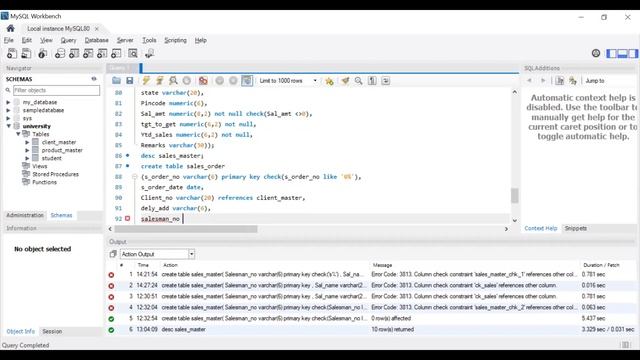Open the Scripting menu
640x360 pixels.
176,40
